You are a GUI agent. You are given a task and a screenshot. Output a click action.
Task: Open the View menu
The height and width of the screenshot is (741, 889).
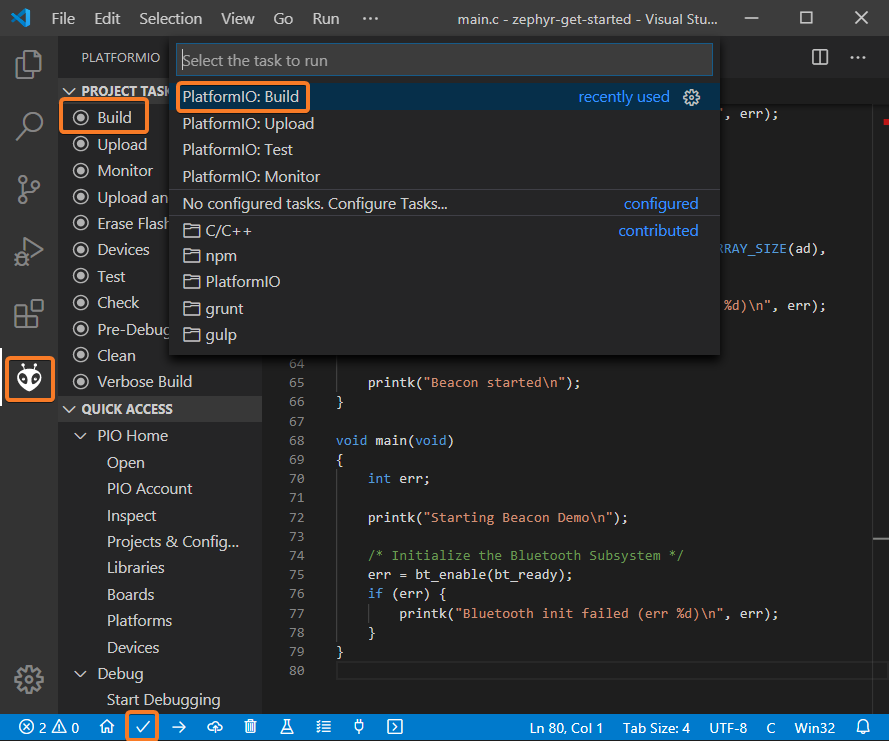pos(238,19)
